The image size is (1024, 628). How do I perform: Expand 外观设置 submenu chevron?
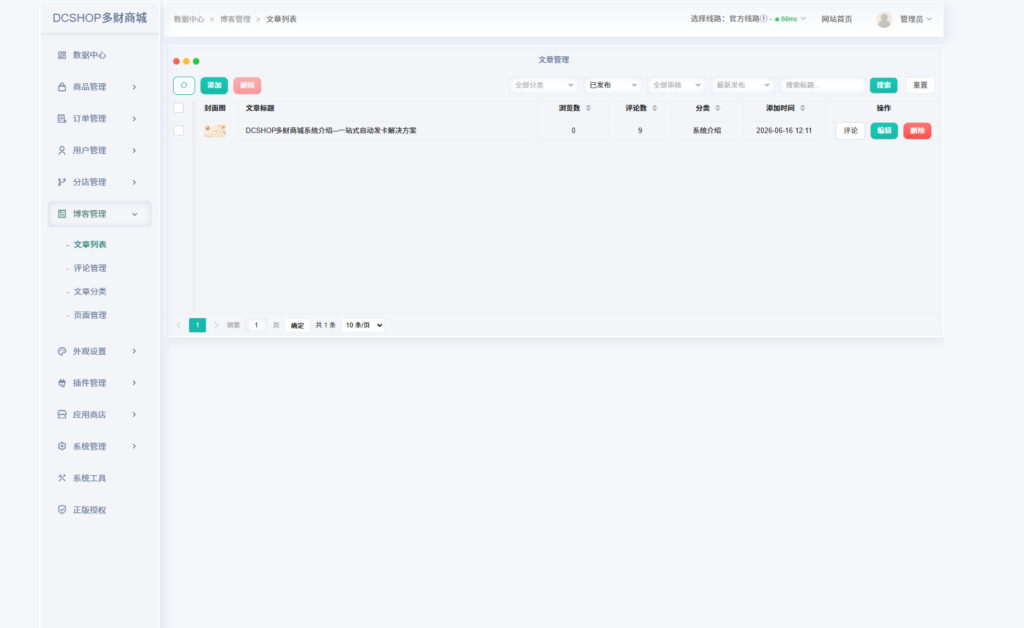pyautogui.click(x=135, y=351)
